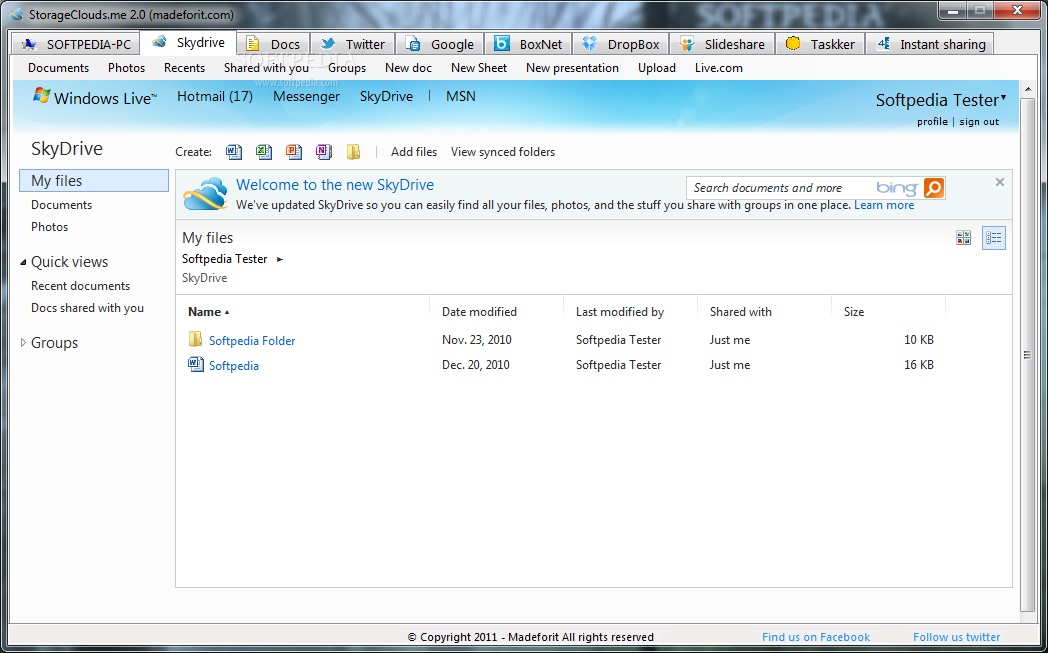Click the vertical scrollbar grip
Viewport: 1048px width, 653px height.
(1027, 355)
